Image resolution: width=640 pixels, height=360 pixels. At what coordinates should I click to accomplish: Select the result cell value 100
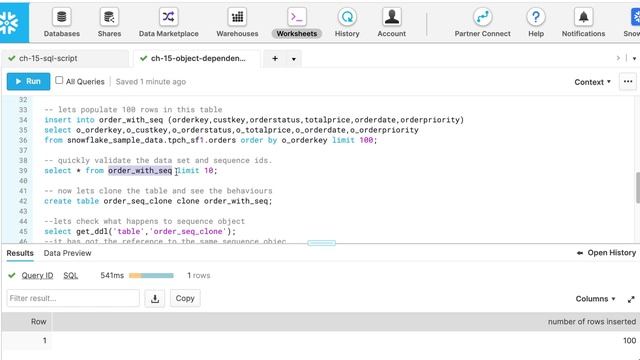(629, 340)
